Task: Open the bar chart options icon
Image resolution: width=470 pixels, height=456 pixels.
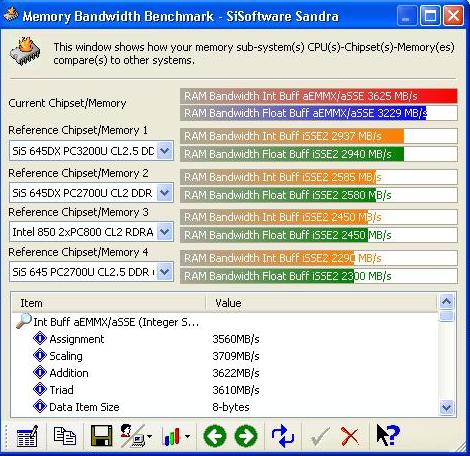Action: [172, 436]
